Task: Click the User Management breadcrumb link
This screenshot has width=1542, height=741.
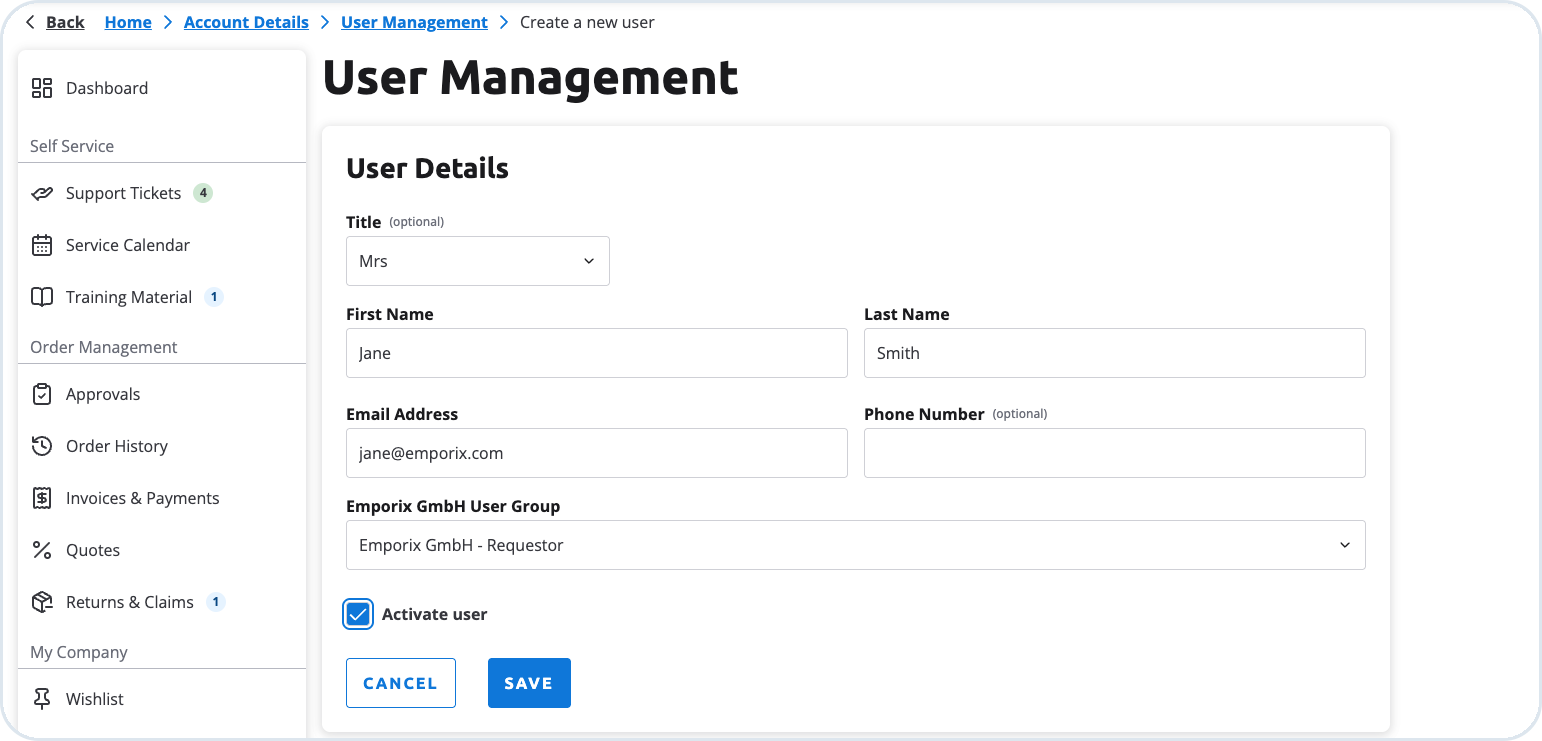Action: coord(414,22)
